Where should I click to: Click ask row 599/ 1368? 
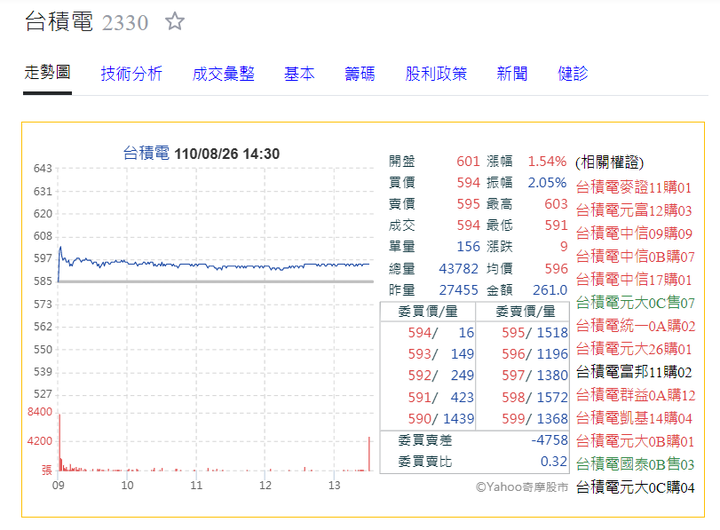tap(534, 418)
